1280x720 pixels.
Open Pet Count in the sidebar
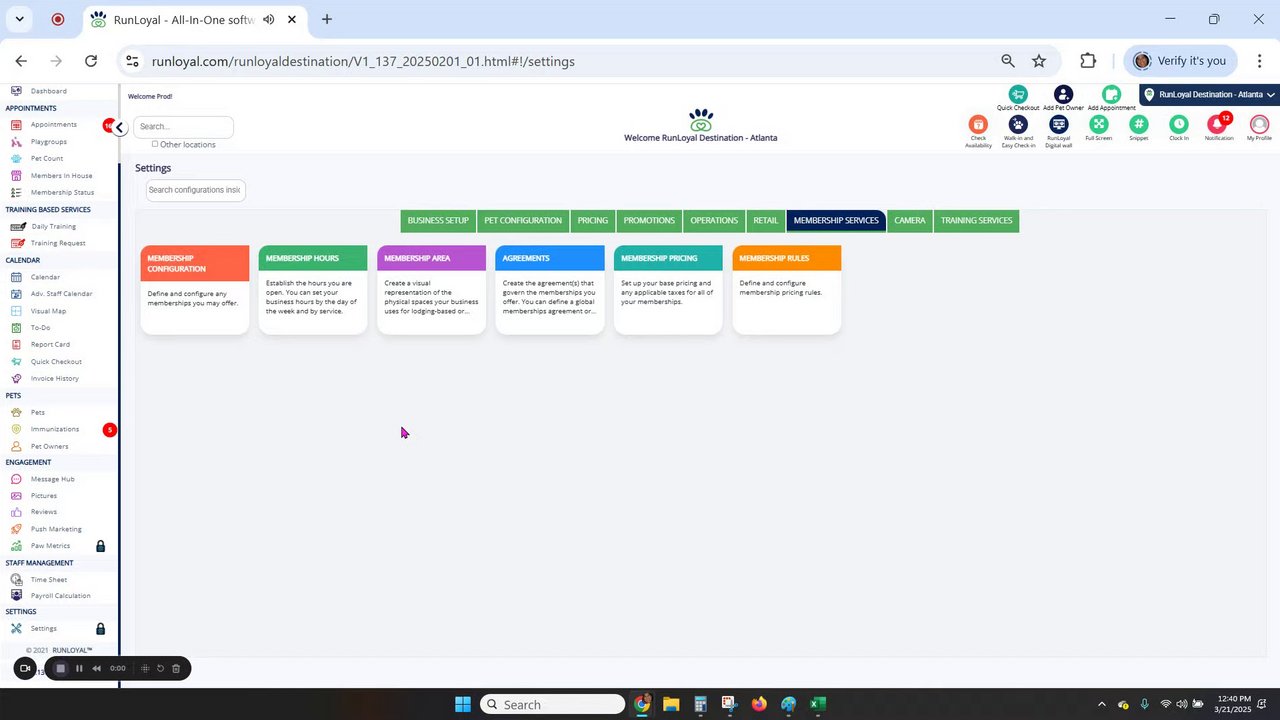46,159
